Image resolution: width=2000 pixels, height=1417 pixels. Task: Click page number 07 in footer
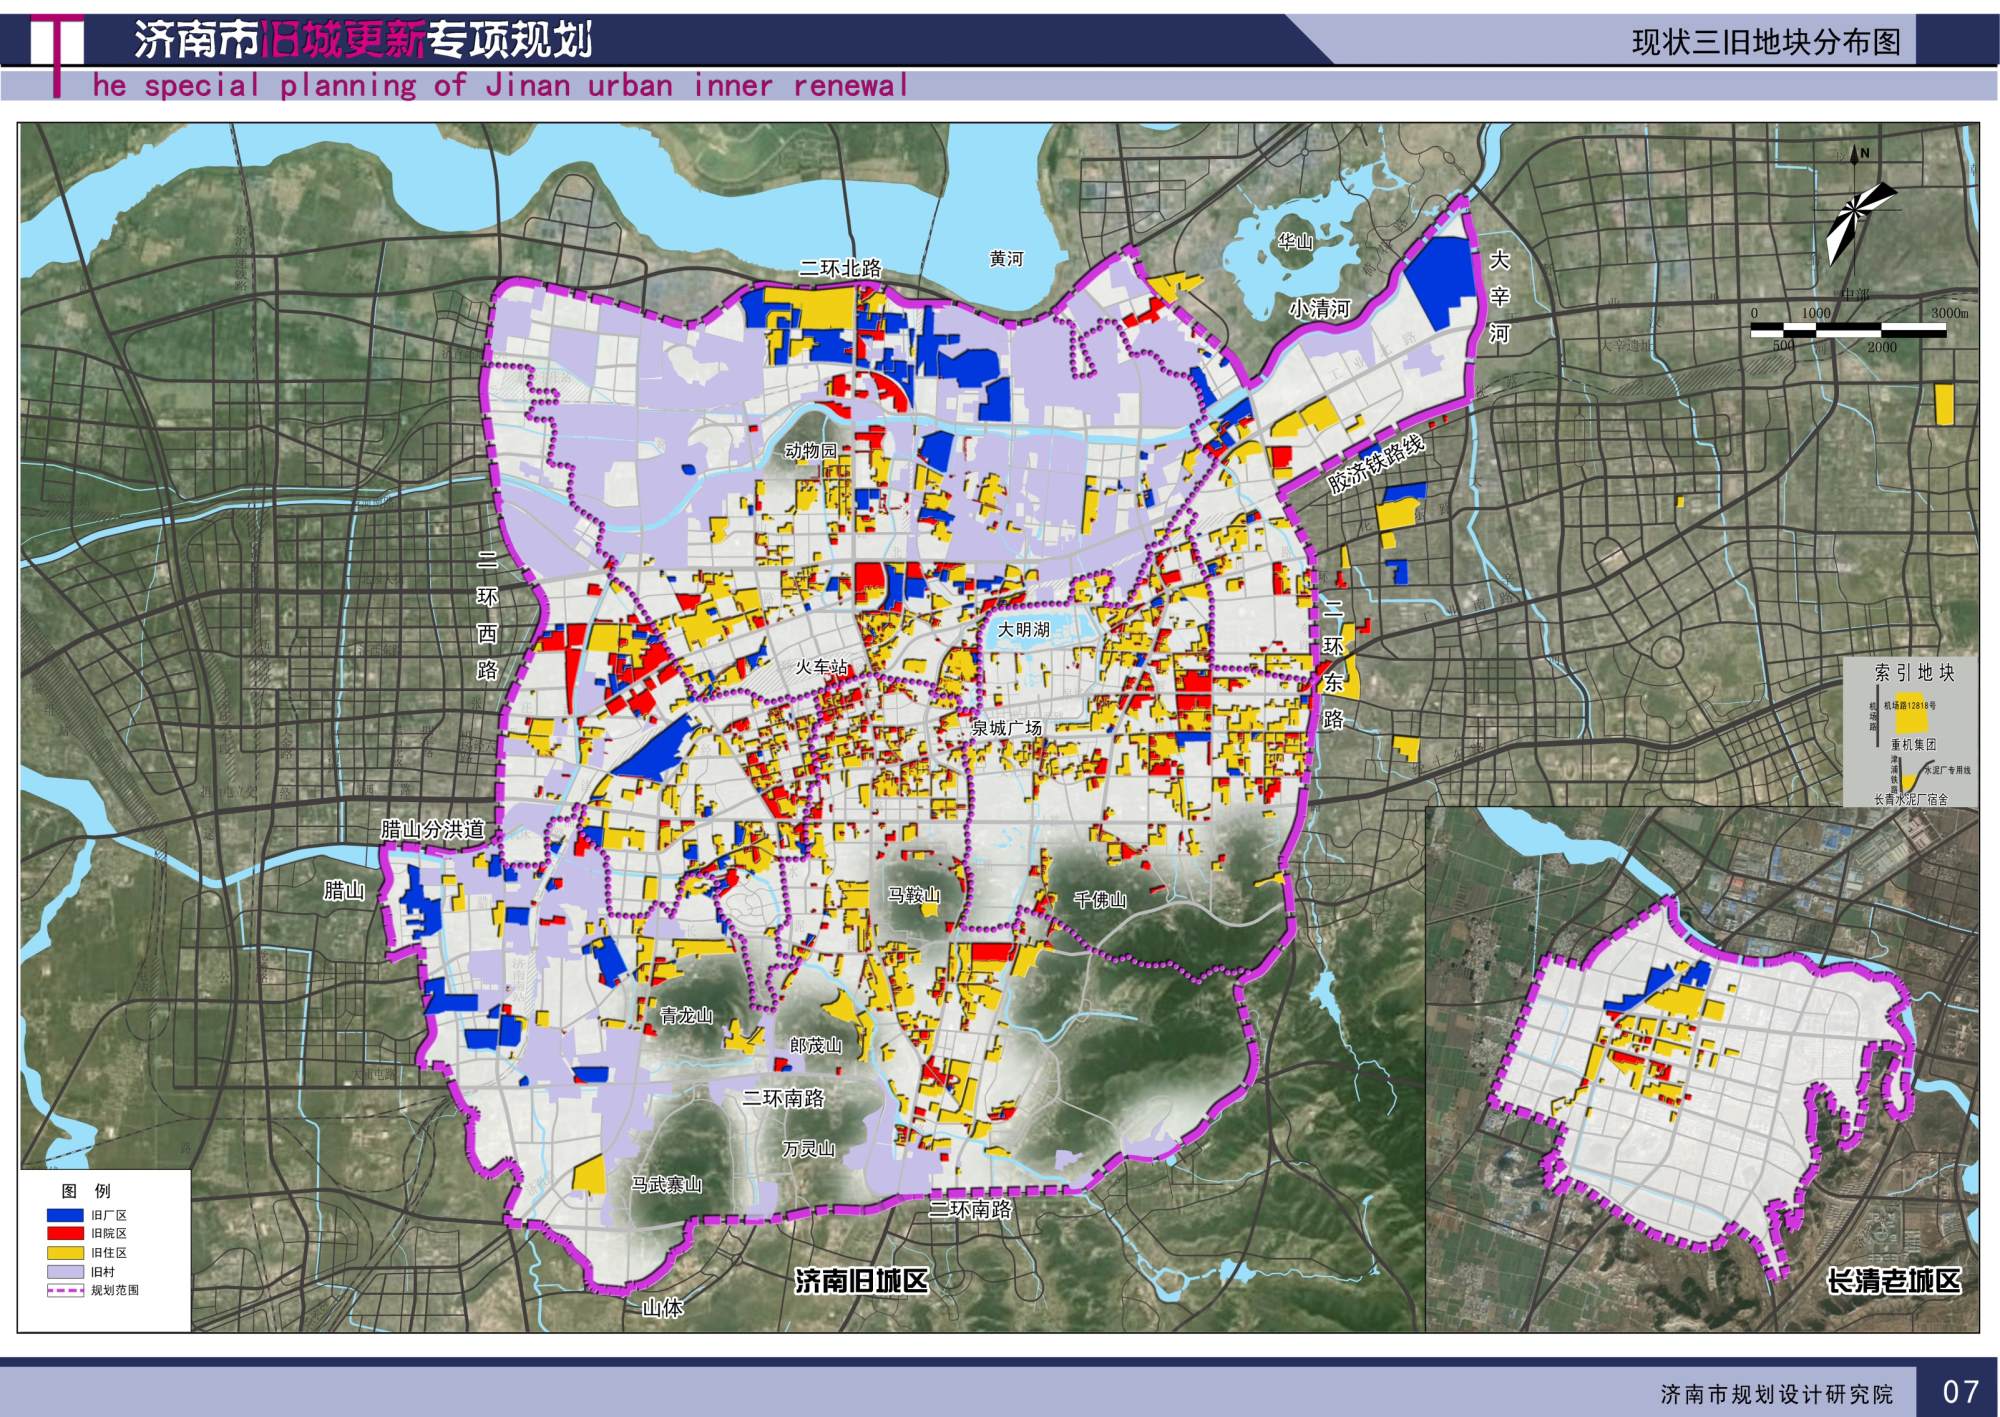[x=1960, y=1391]
